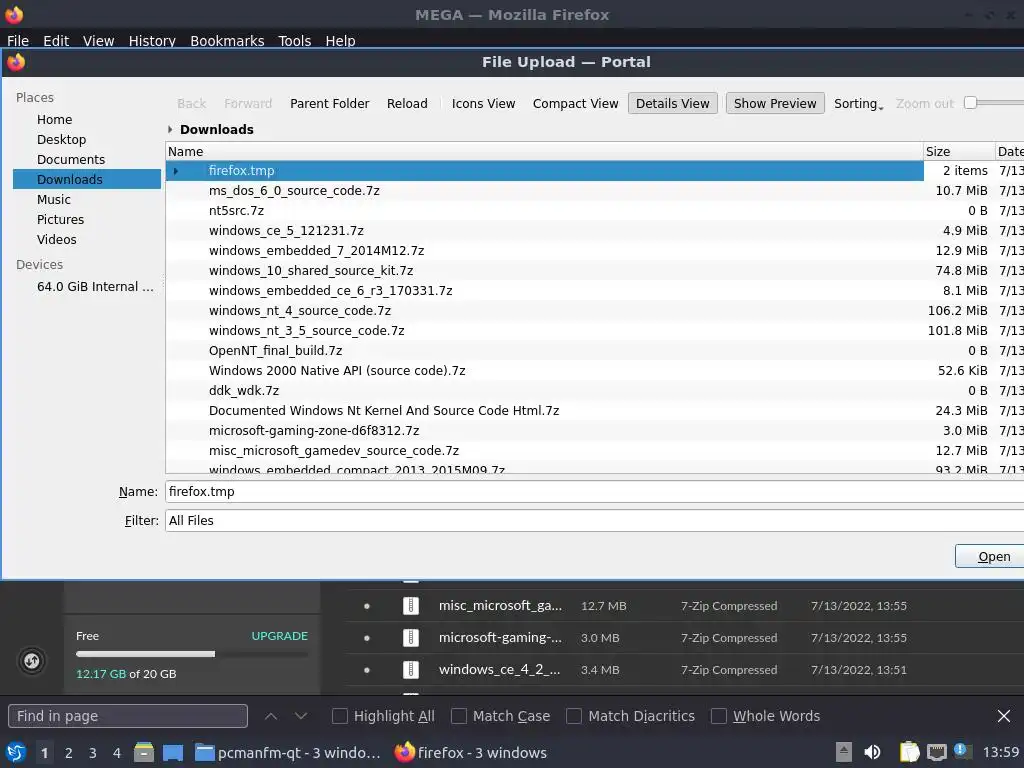Enable Whole Words checkbox
Image resolution: width=1024 pixels, height=768 pixels.
point(718,716)
